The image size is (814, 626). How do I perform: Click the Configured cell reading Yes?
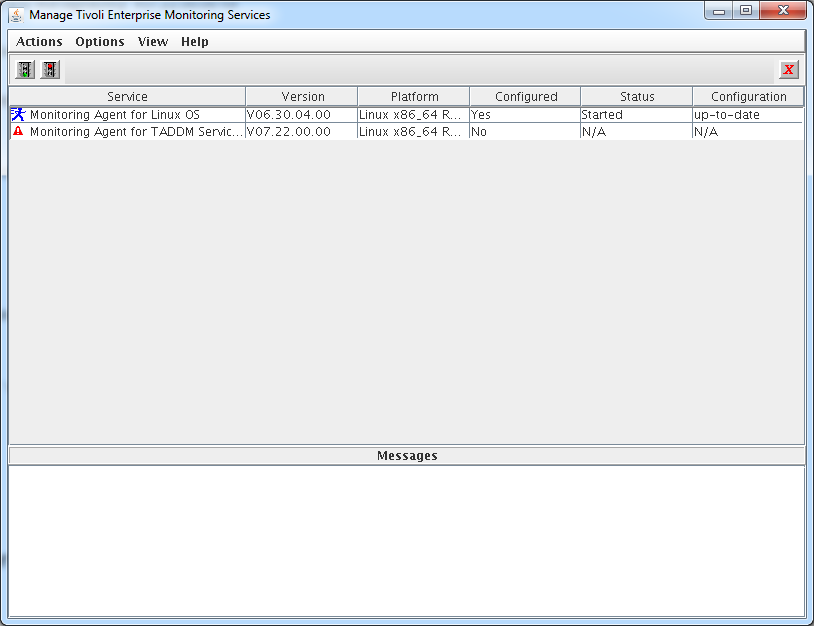[525, 115]
